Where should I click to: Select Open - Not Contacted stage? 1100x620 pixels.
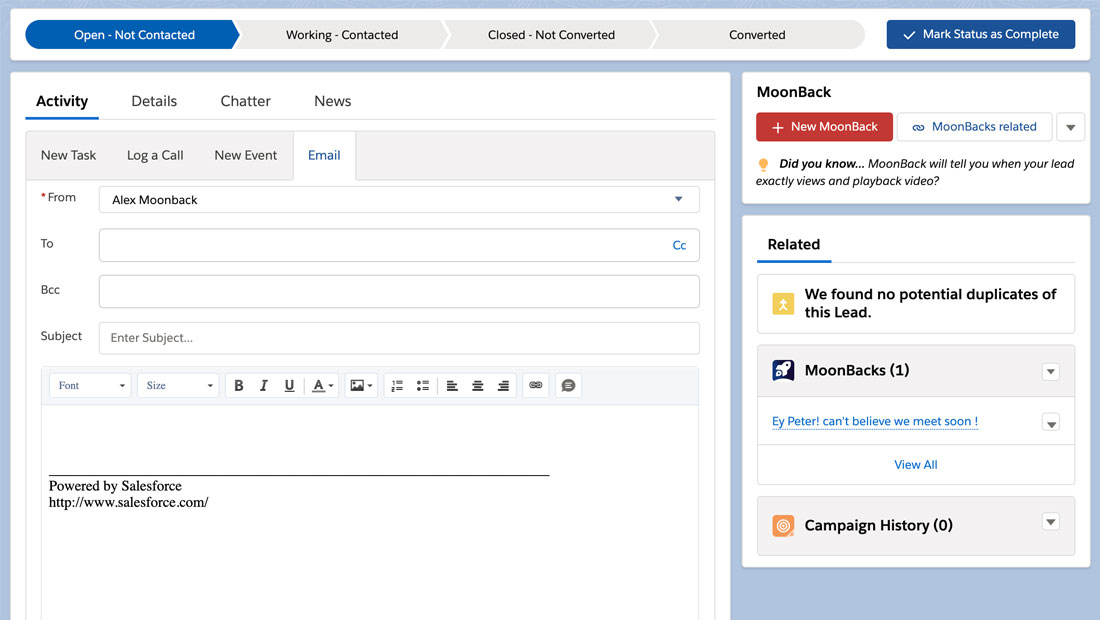click(x=133, y=34)
